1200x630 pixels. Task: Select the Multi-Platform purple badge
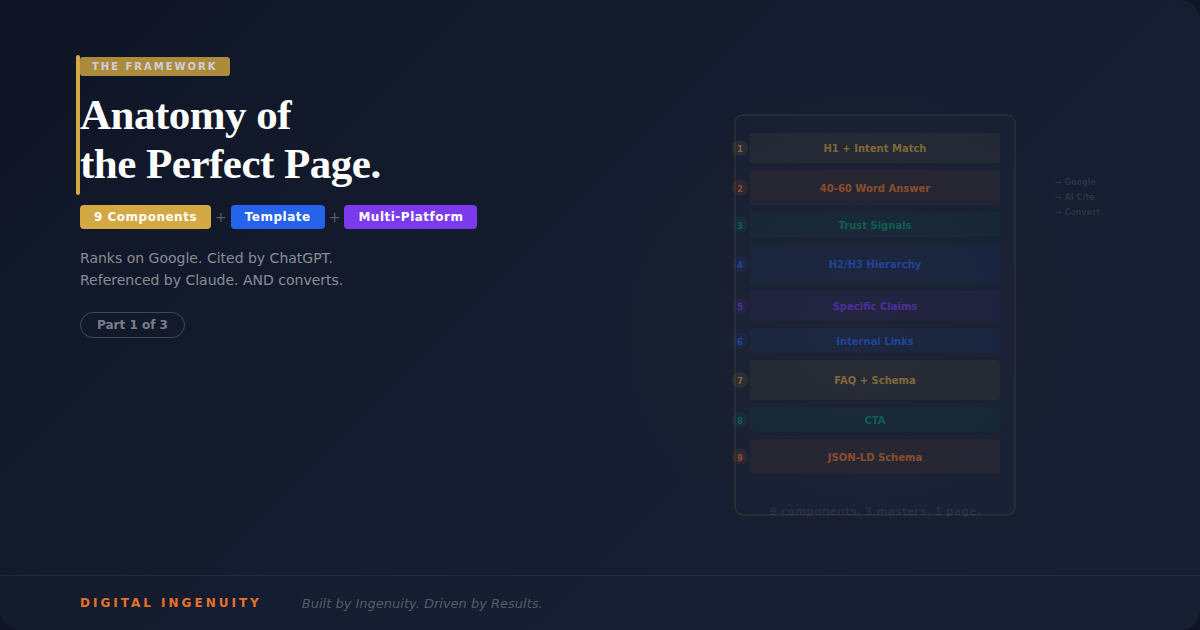click(410, 216)
